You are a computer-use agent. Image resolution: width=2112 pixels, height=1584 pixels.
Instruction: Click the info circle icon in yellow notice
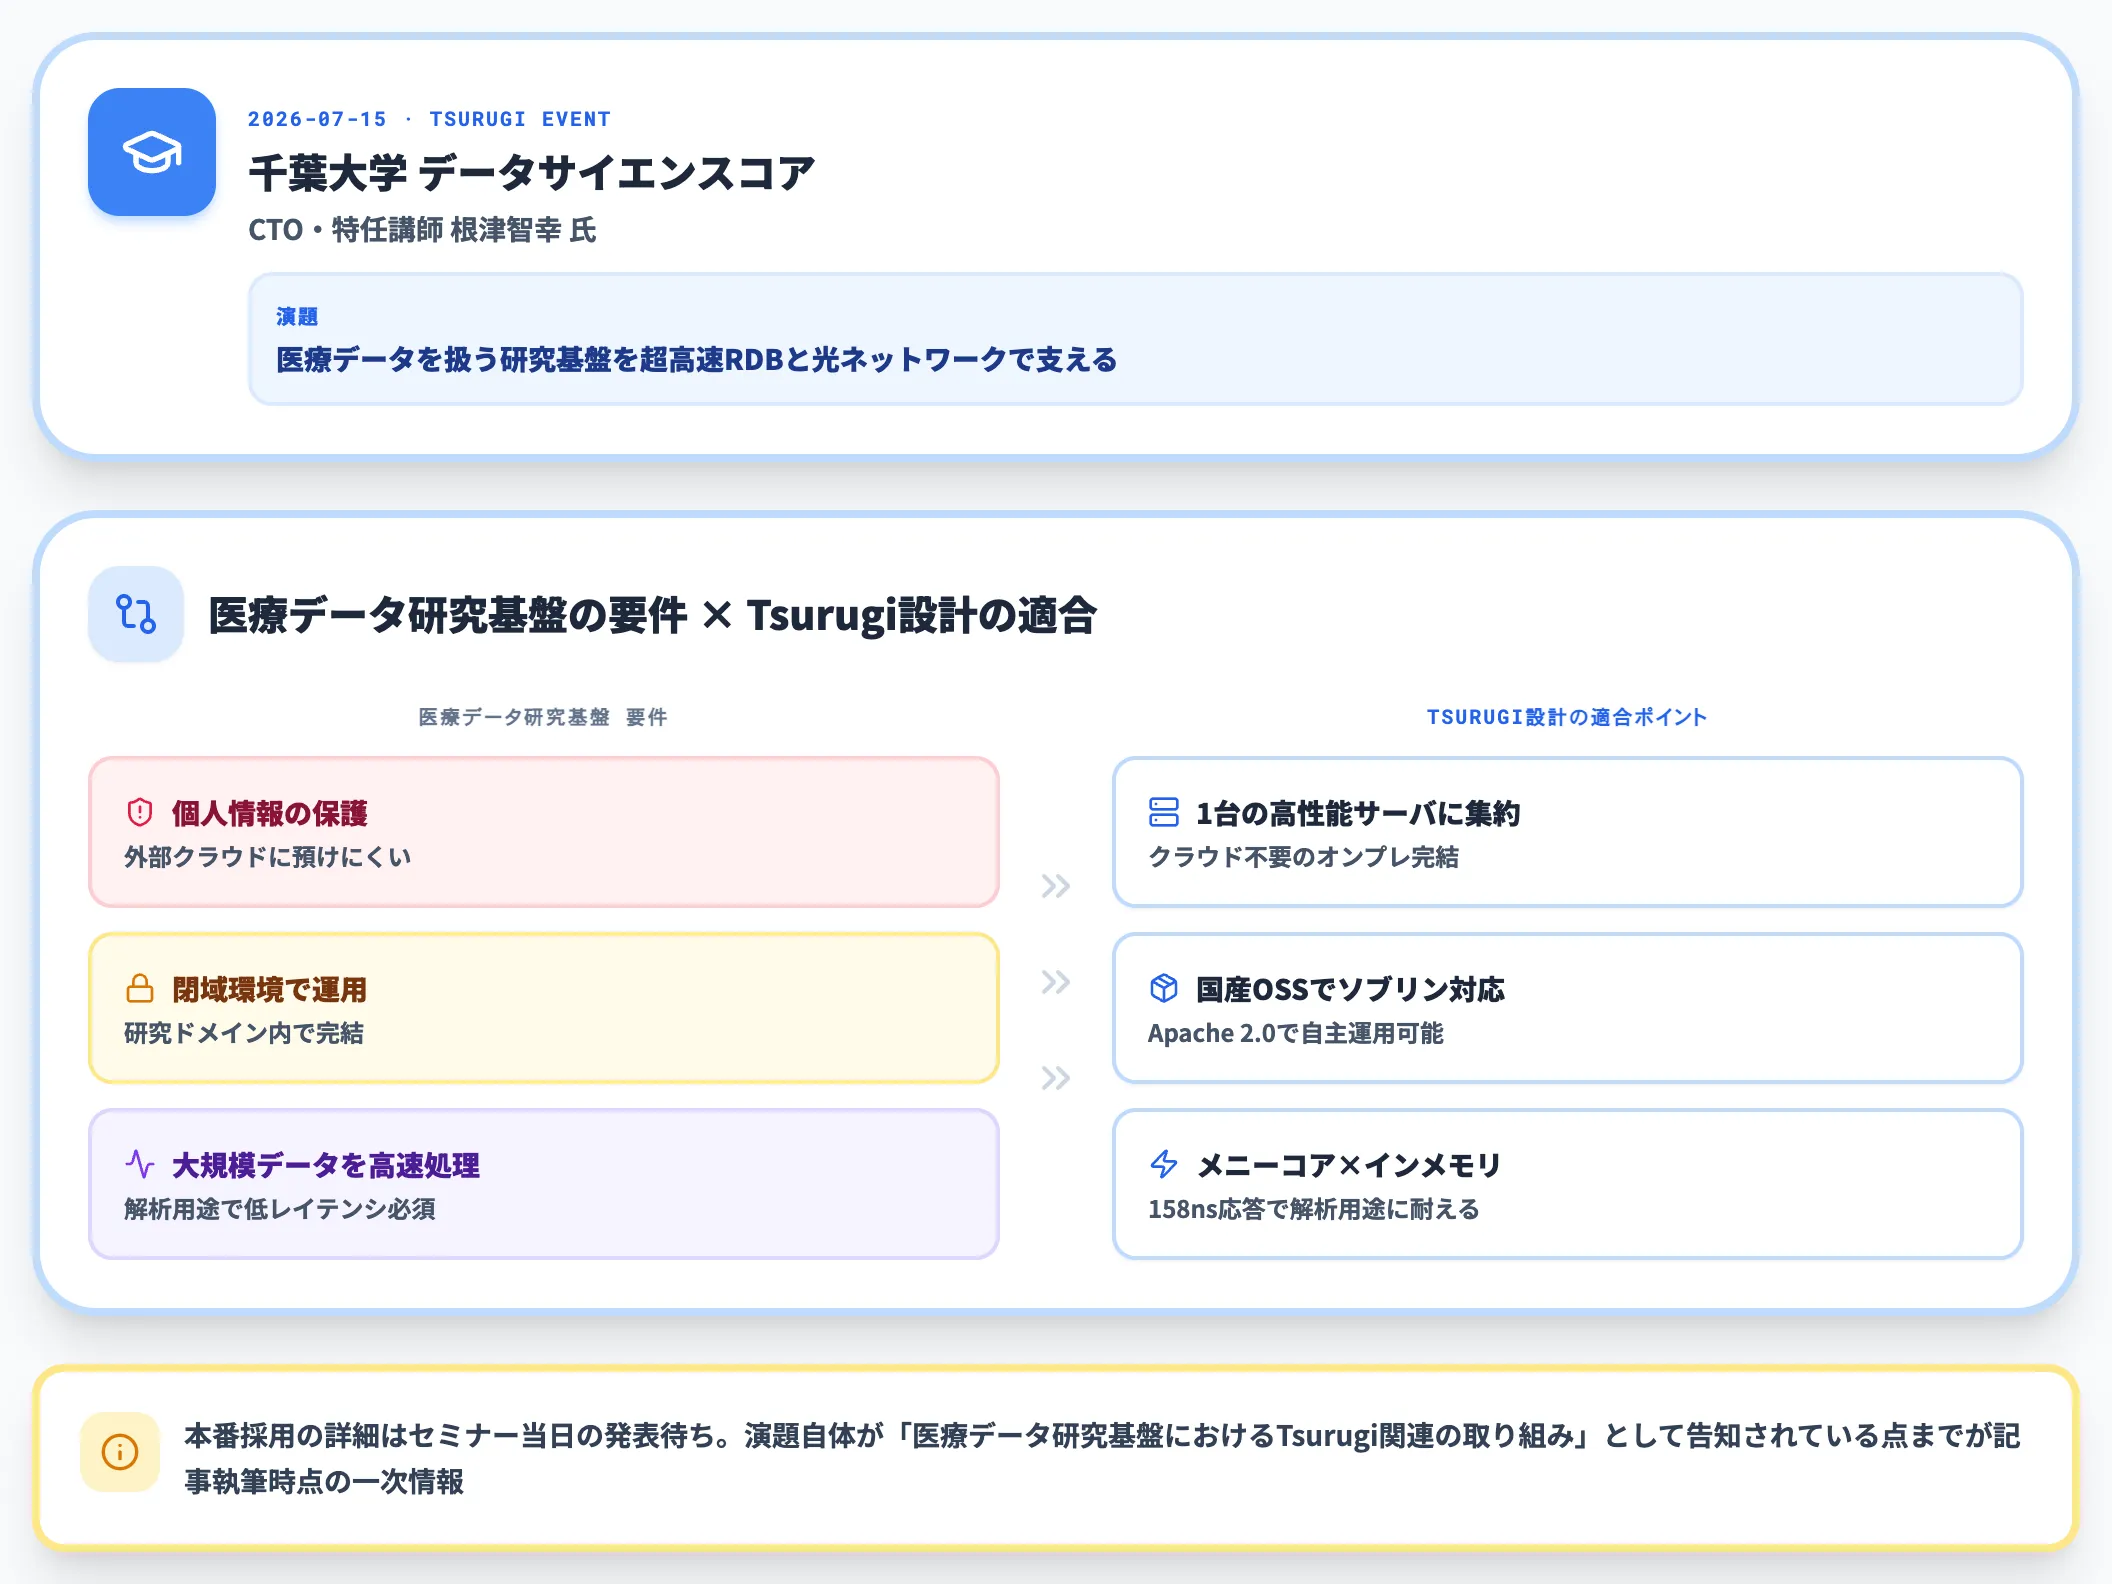point(120,1451)
